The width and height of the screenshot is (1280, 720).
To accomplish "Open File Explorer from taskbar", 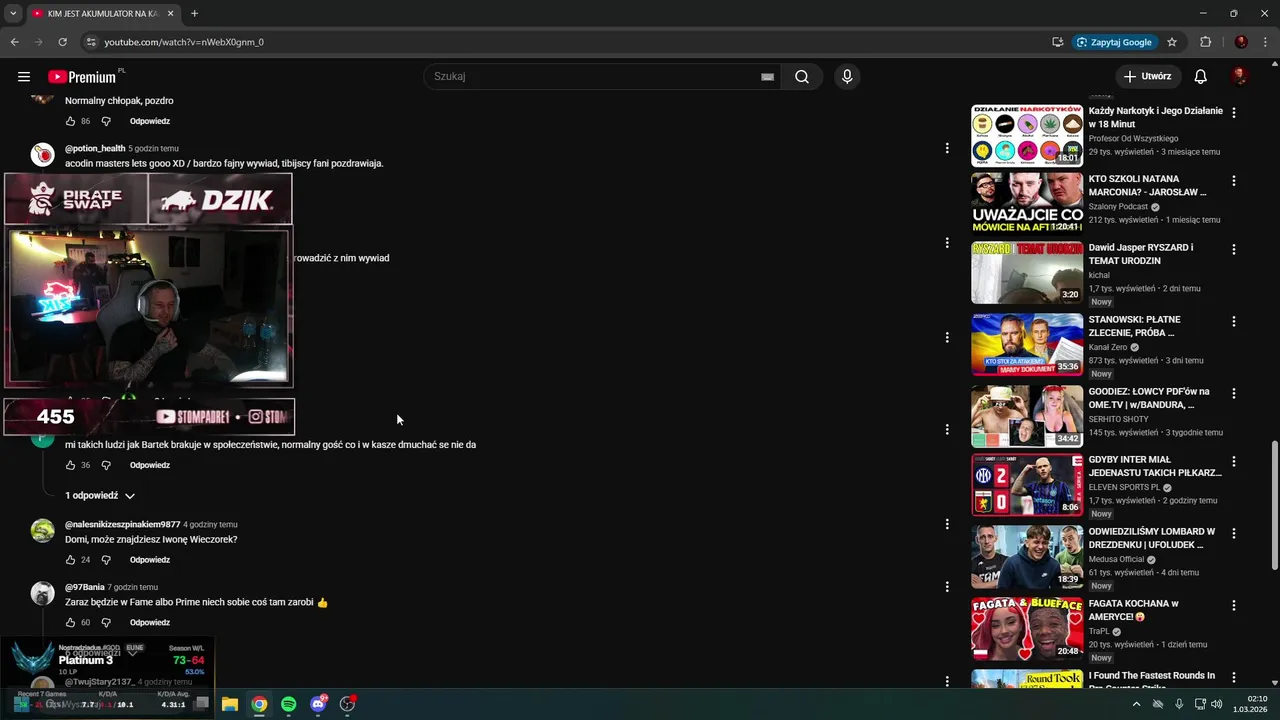I will click(229, 704).
